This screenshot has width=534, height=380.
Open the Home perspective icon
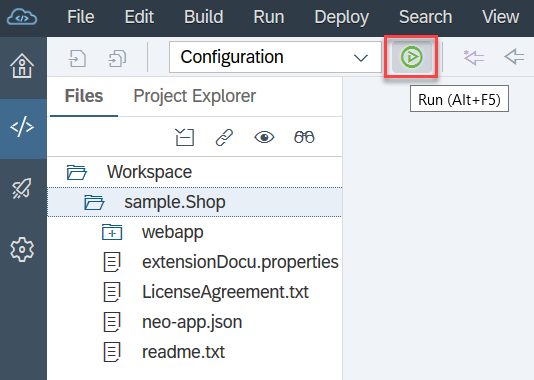click(22, 66)
